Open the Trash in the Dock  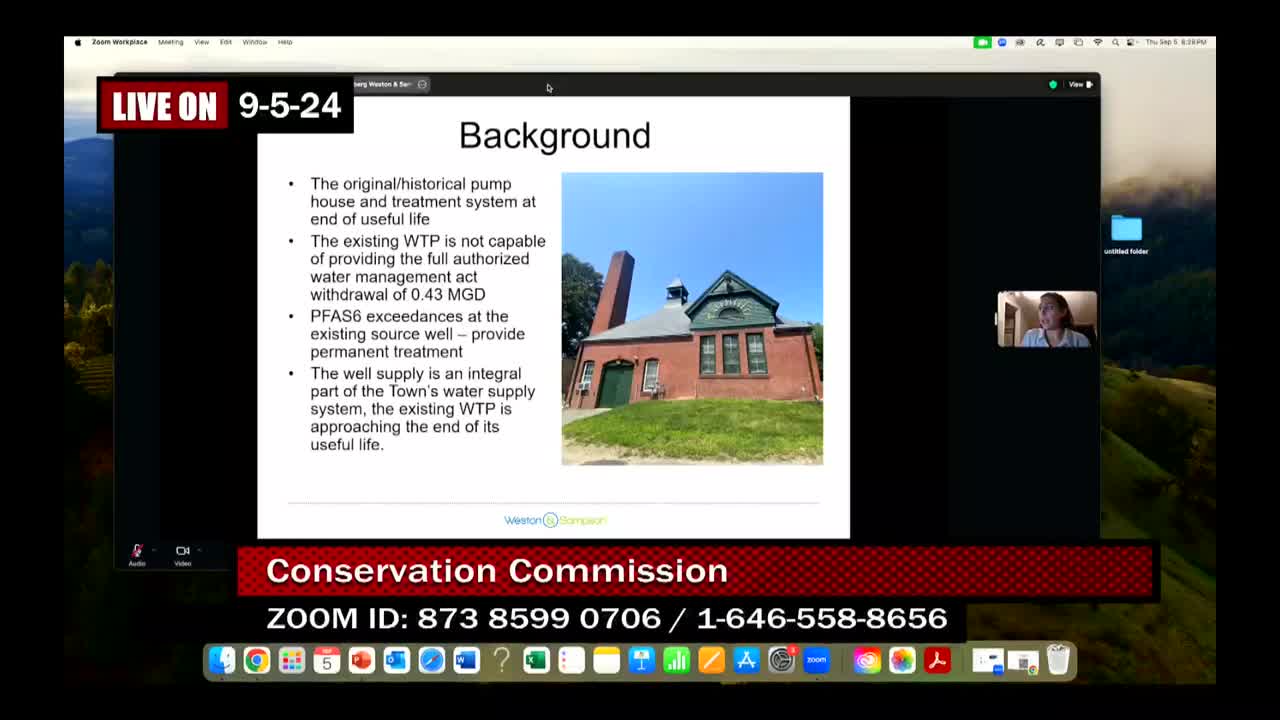pos(1058,660)
